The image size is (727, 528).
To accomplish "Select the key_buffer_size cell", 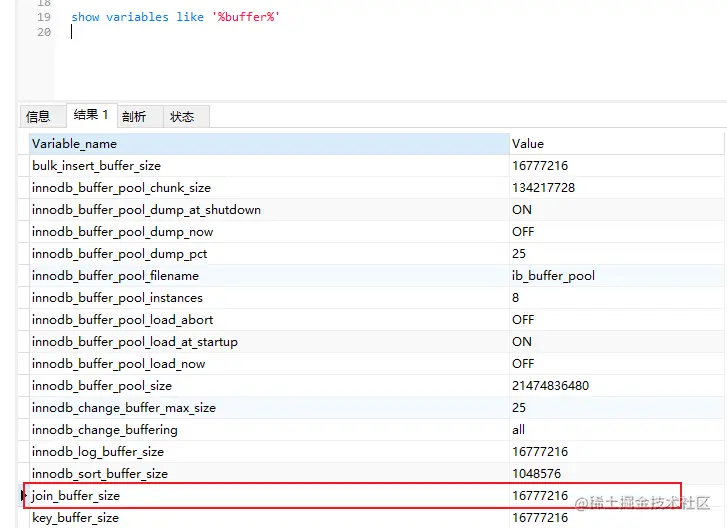I will [x=269, y=518].
